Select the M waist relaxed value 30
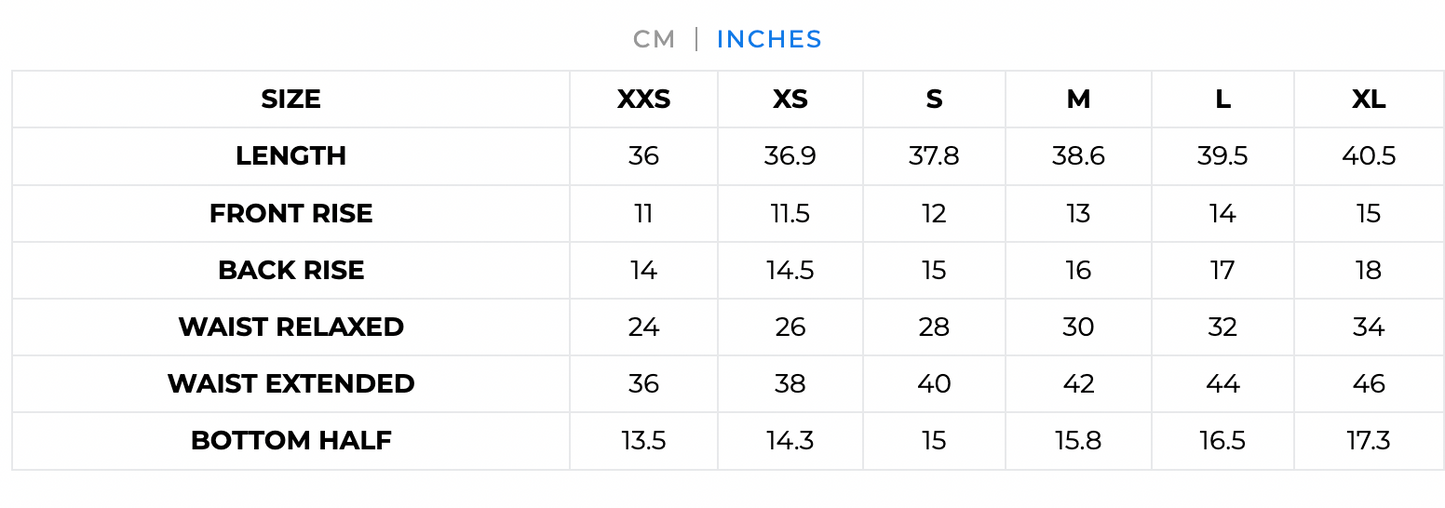Image resolution: width=1445 pixels, height=508 pixels. tap(1078, 327)
